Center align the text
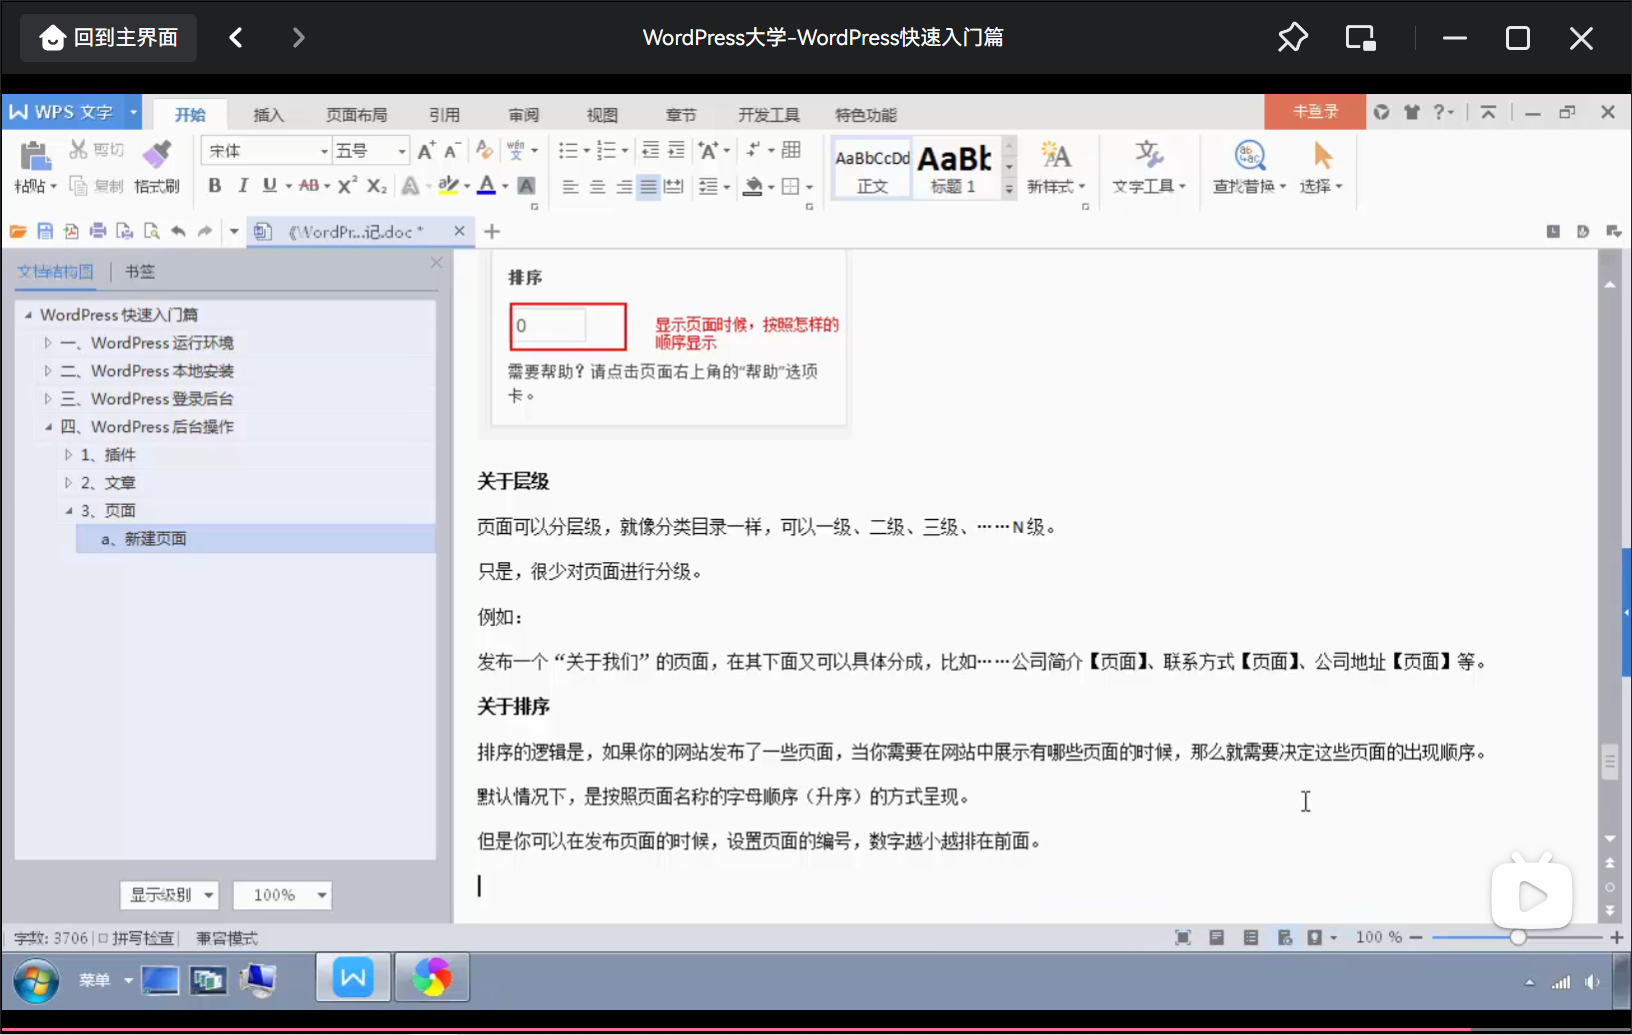This screenshot has height=1035, width=1632. (597, 186)
